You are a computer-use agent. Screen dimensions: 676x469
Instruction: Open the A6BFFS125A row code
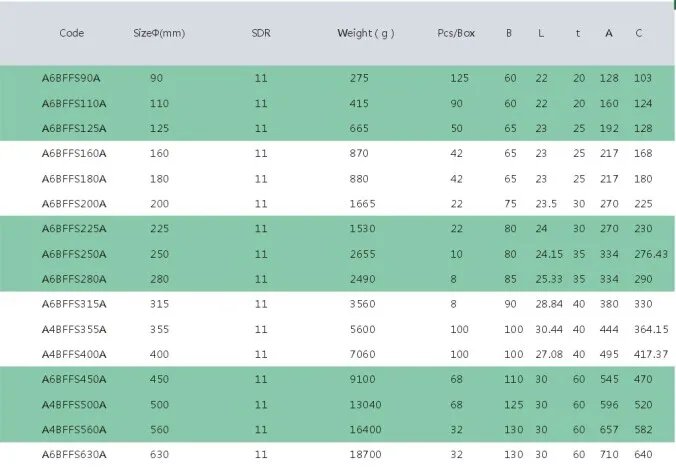point(74,128)
